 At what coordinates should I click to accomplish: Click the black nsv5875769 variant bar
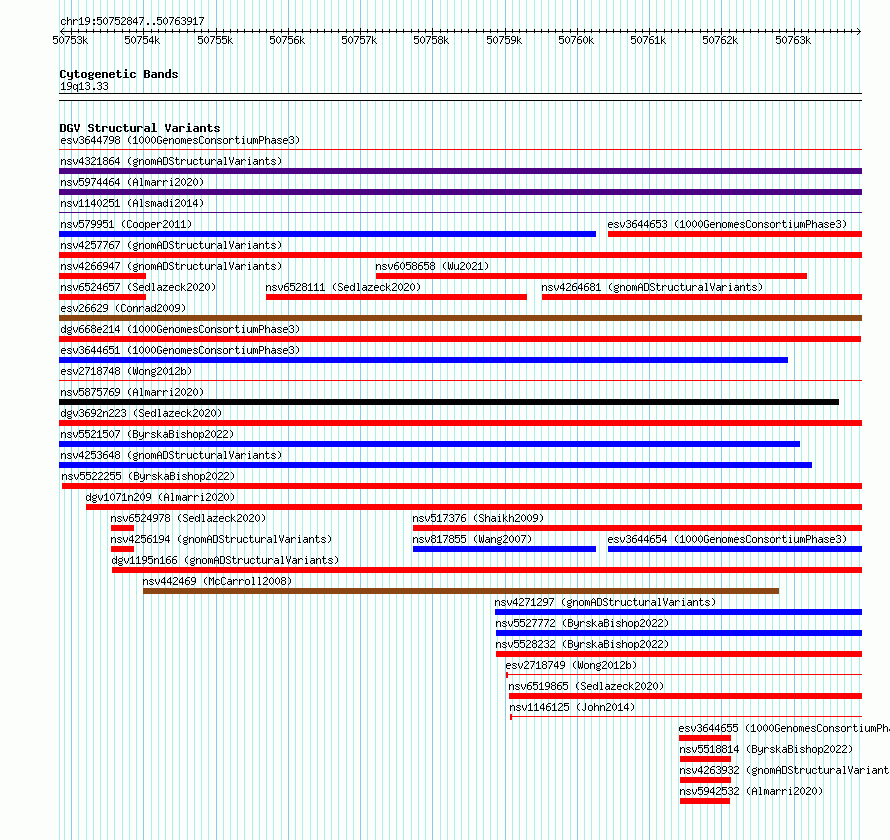(449, 402)
